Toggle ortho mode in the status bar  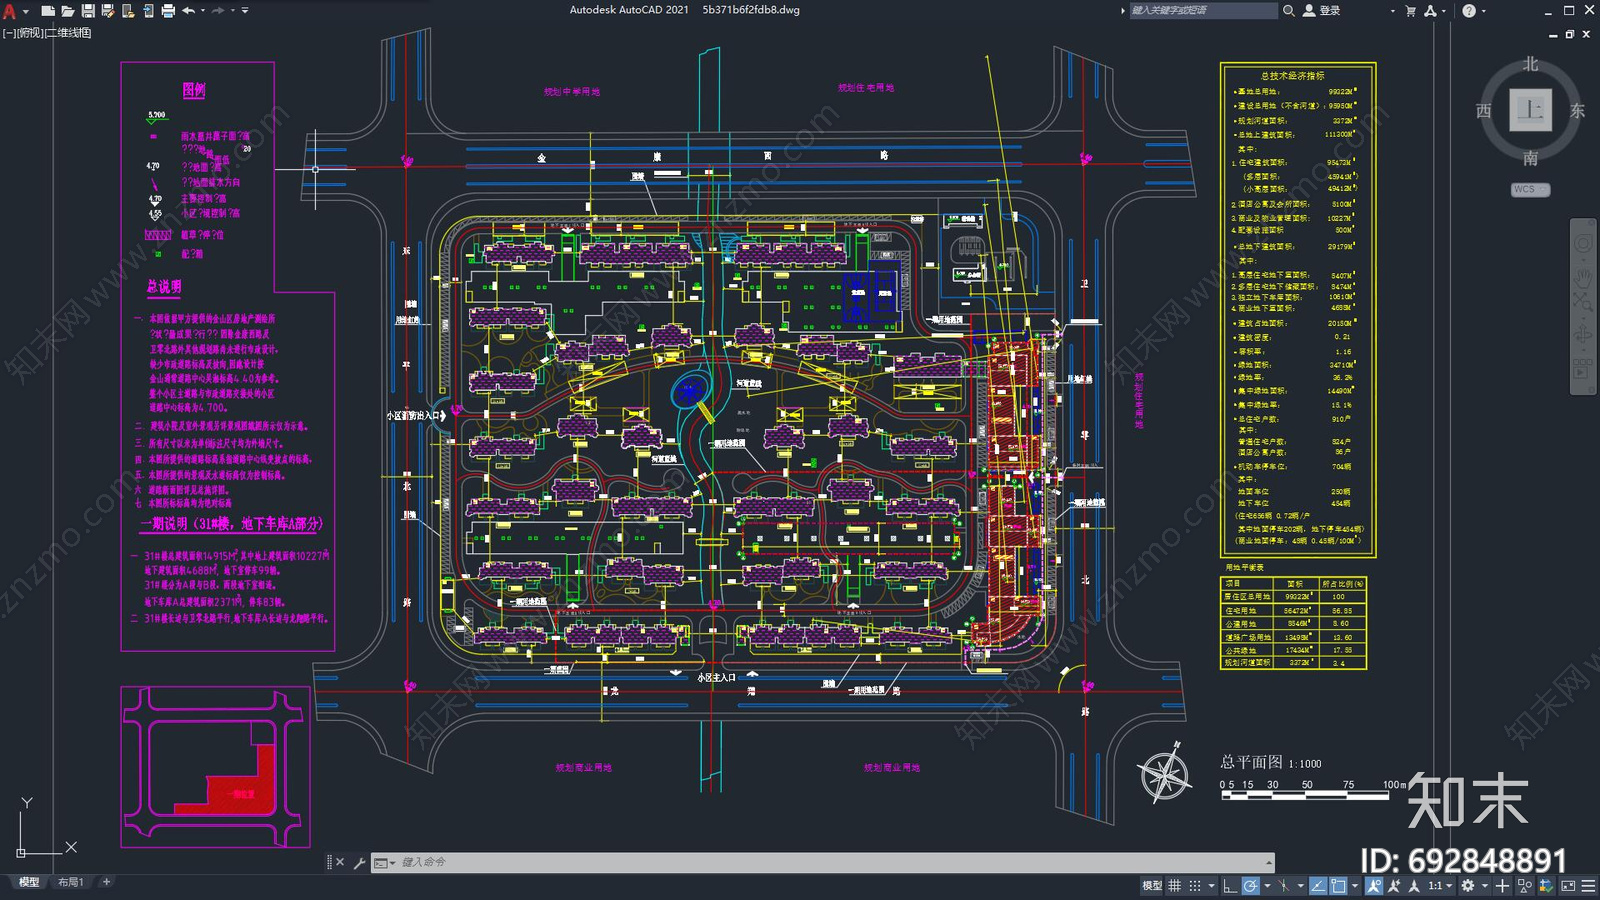click(1230, 885)
